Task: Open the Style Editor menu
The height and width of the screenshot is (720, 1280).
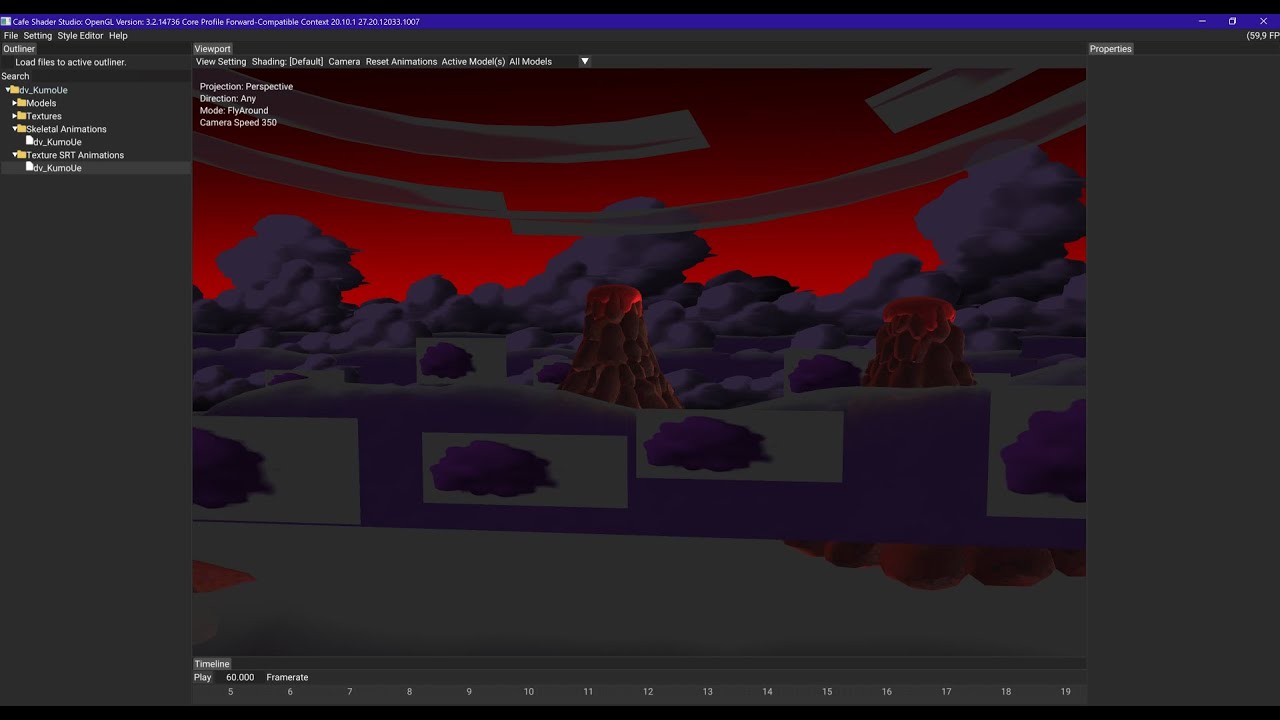Action: [80, 36]
